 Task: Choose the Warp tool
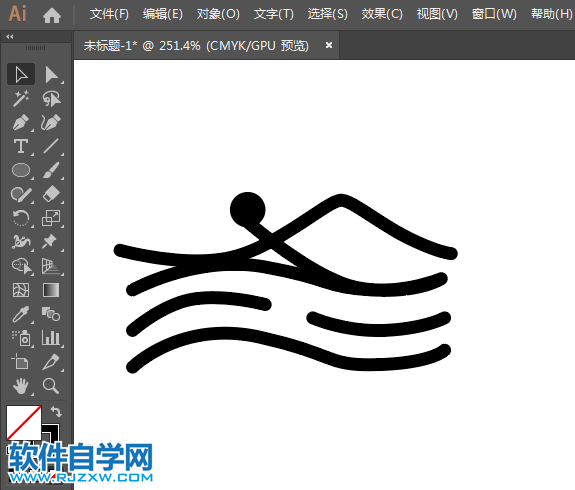click(x=21, y=242)
